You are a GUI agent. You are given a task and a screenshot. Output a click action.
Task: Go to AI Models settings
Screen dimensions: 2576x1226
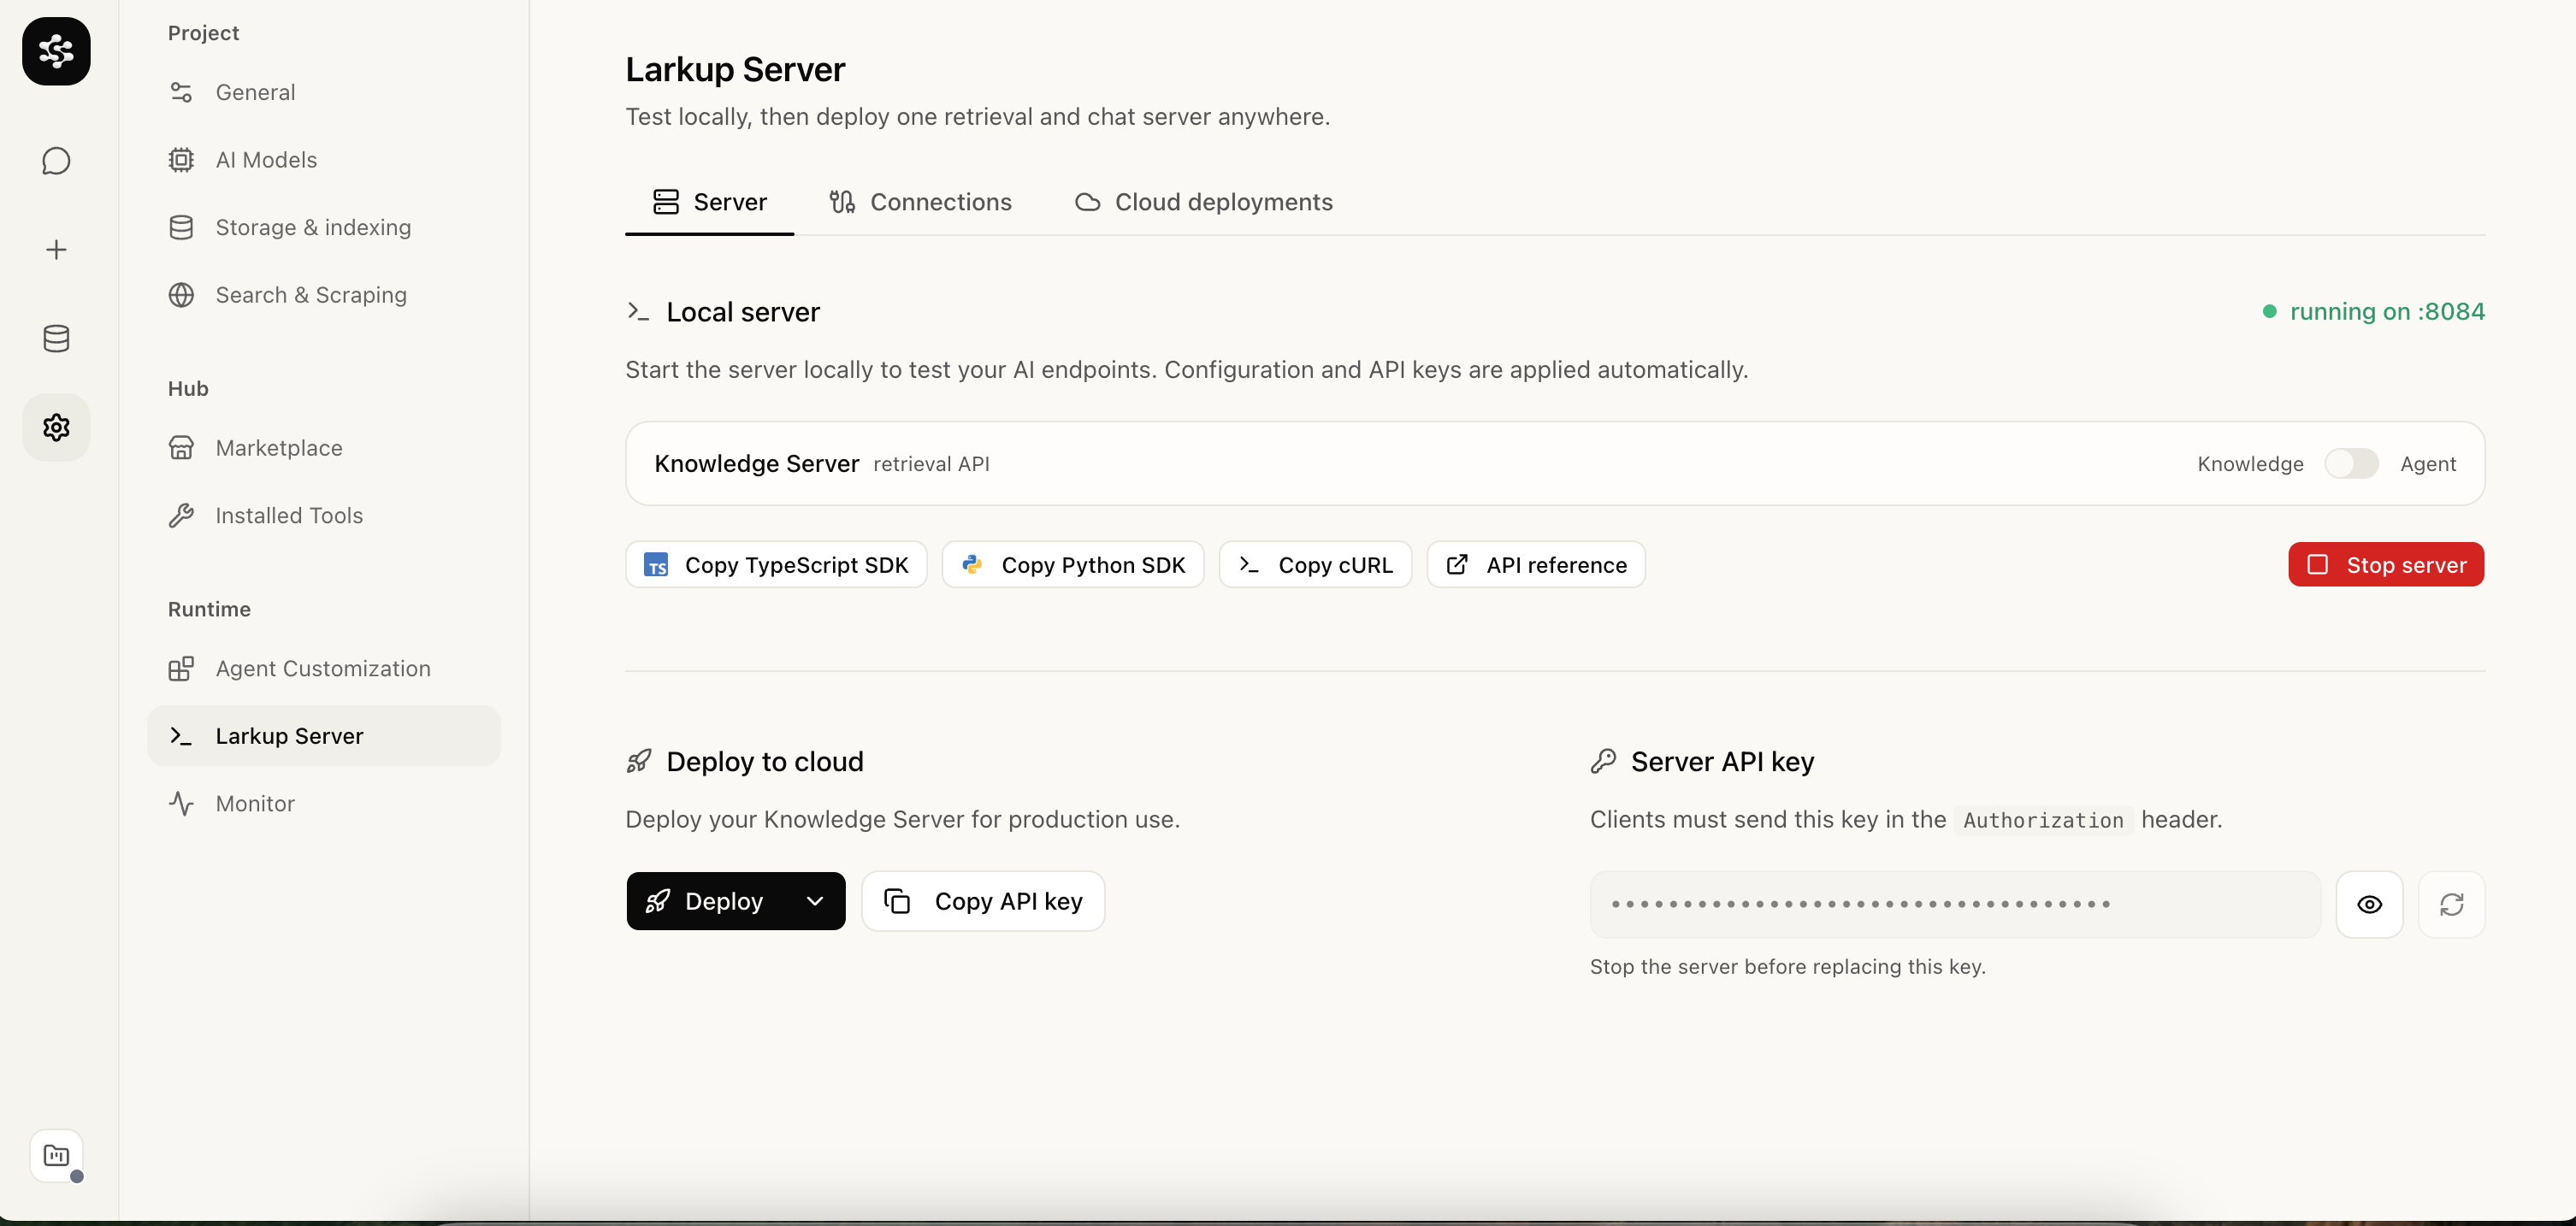pos(324,160)
